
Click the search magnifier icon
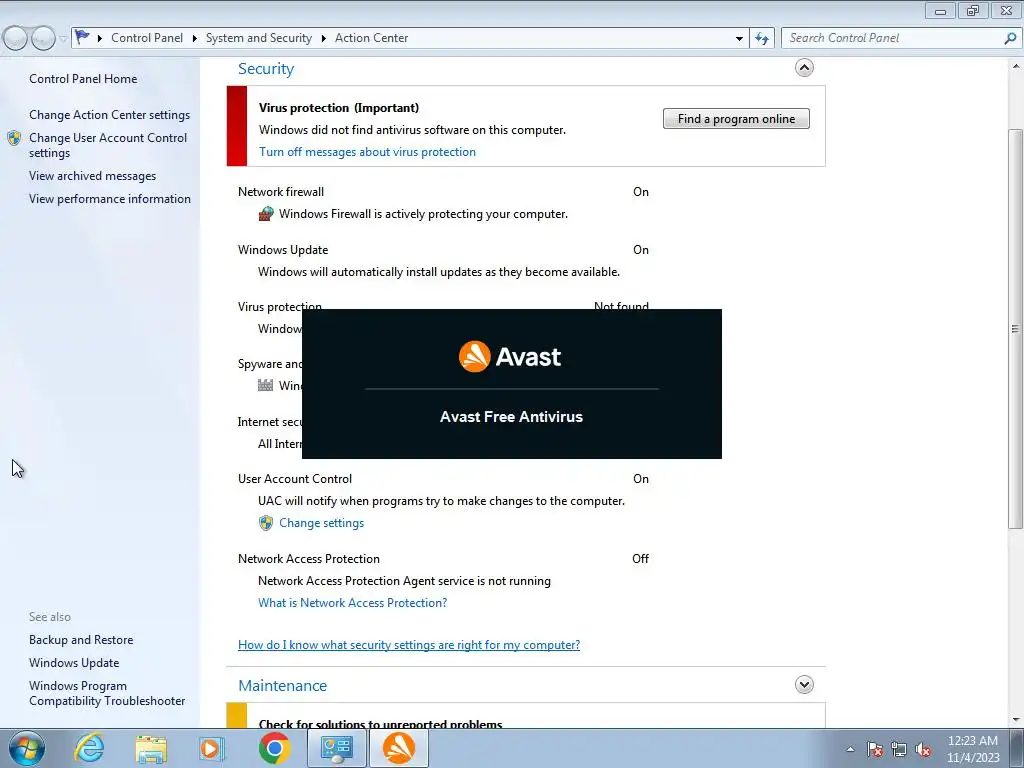click(1010, 39)
